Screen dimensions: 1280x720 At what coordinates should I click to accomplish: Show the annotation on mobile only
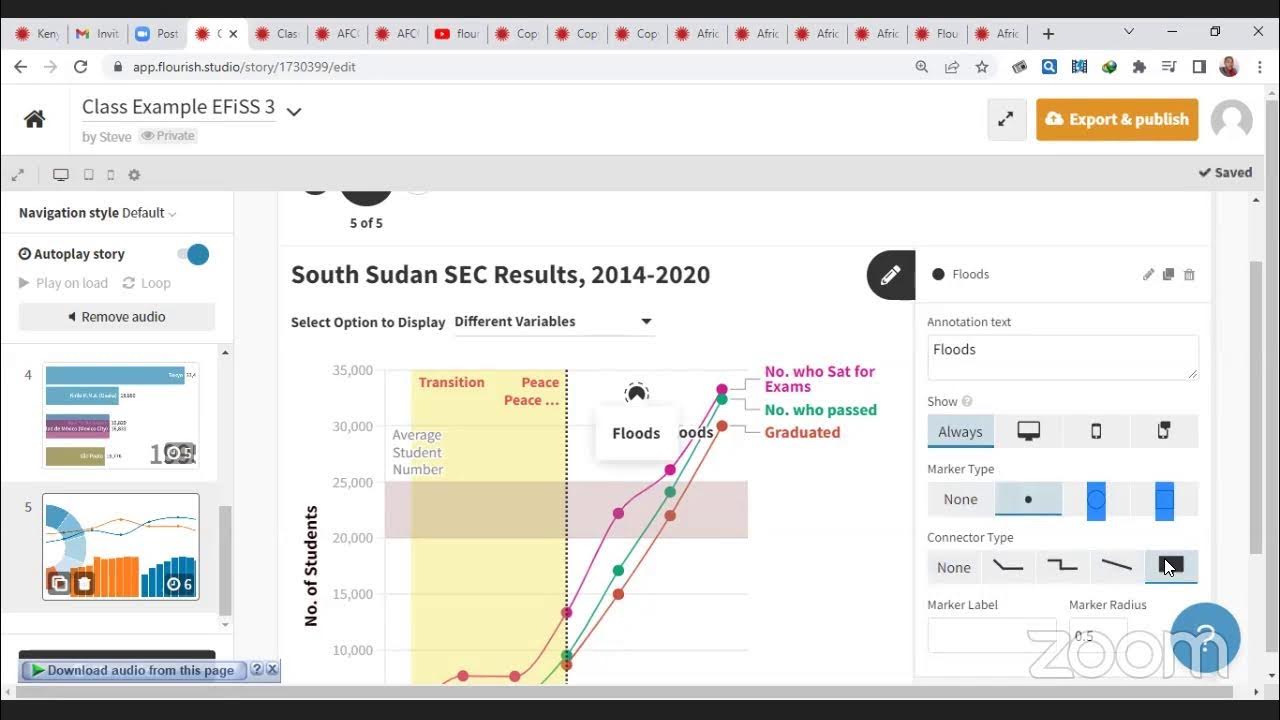(x=1096, y=431)
